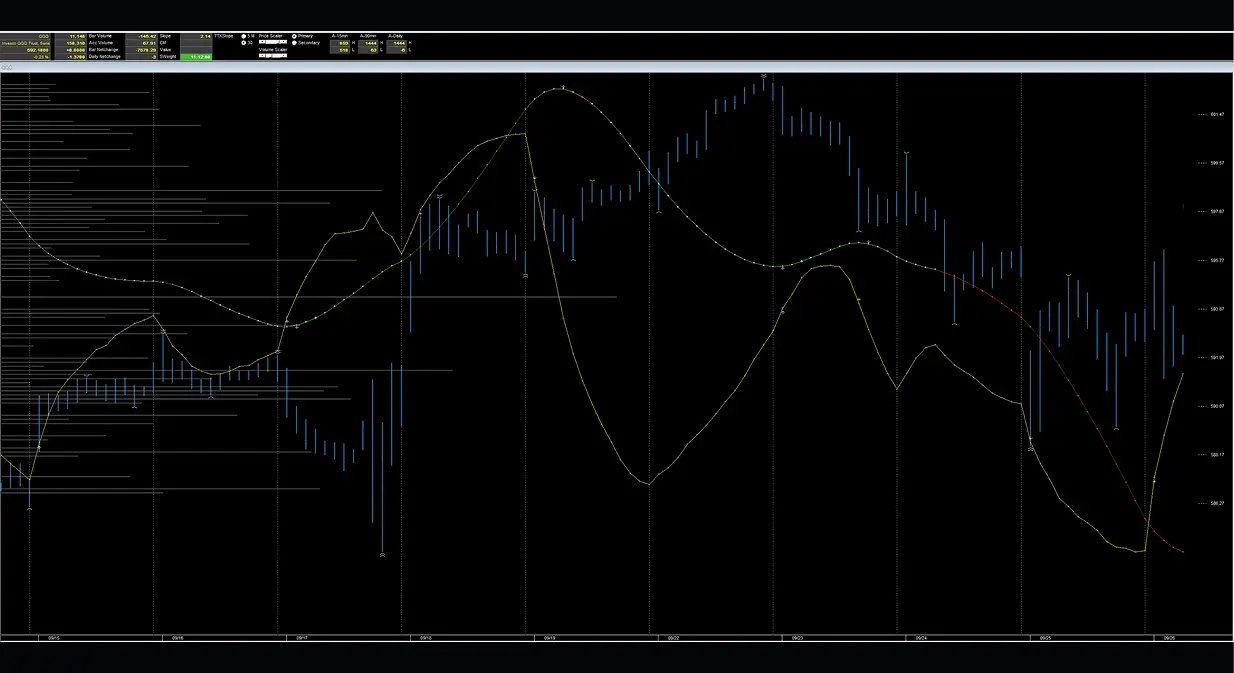
Task: Choose the Secondary radio option
Action: pyautogui.click(x=294, y=43)
